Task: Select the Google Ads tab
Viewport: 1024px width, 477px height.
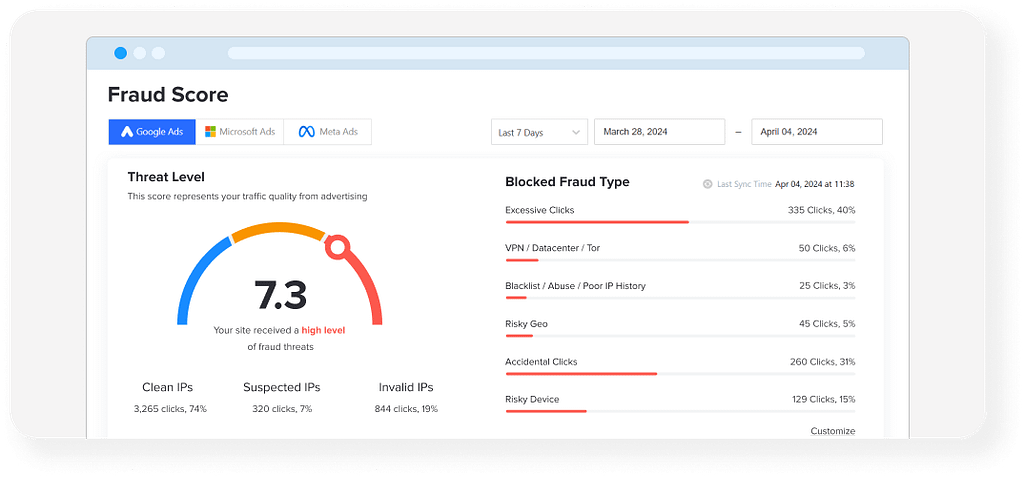Action: click(152, 131)
